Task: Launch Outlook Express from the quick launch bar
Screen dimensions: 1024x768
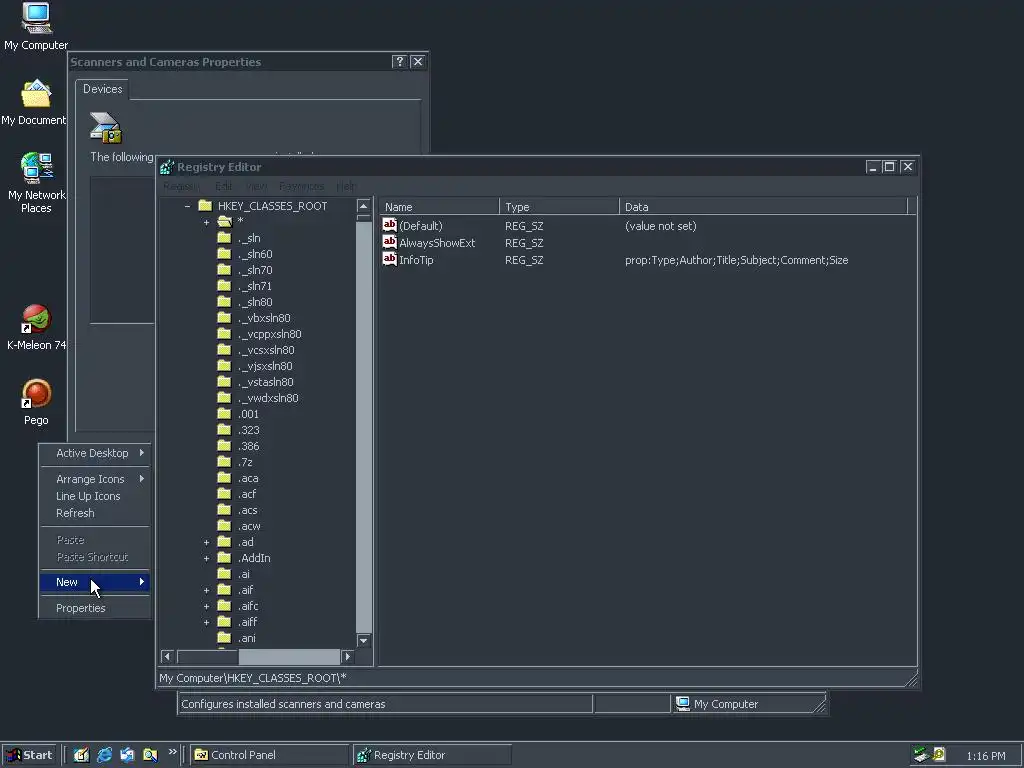Action: pyautogui.click(x=127, y=755)
